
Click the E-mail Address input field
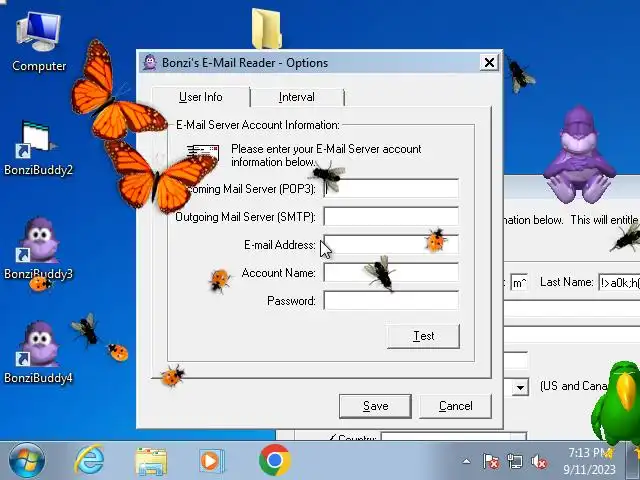(391, 244)
